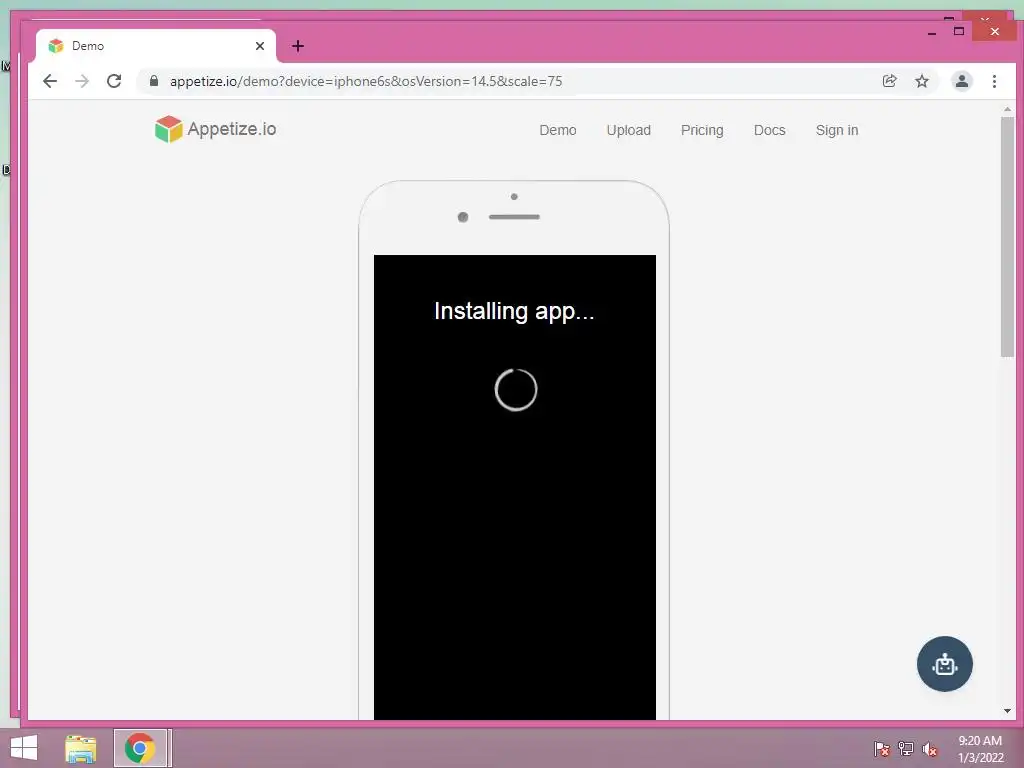Click Sign in
This screenshot has height=768, width=1024.
(x=837, y=130)
